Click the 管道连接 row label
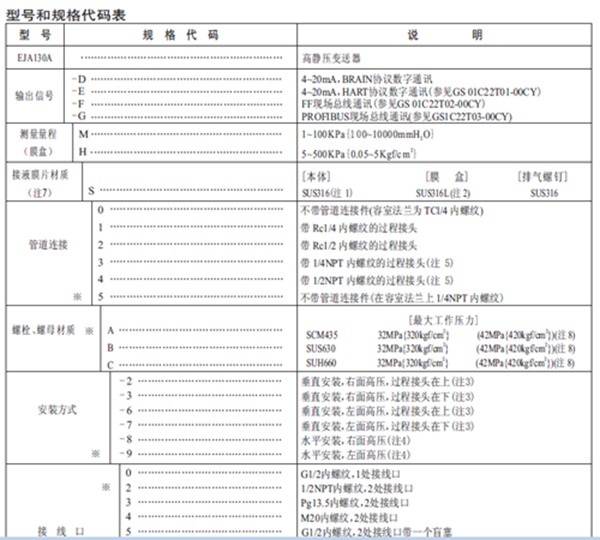 (x=48, y=245)
